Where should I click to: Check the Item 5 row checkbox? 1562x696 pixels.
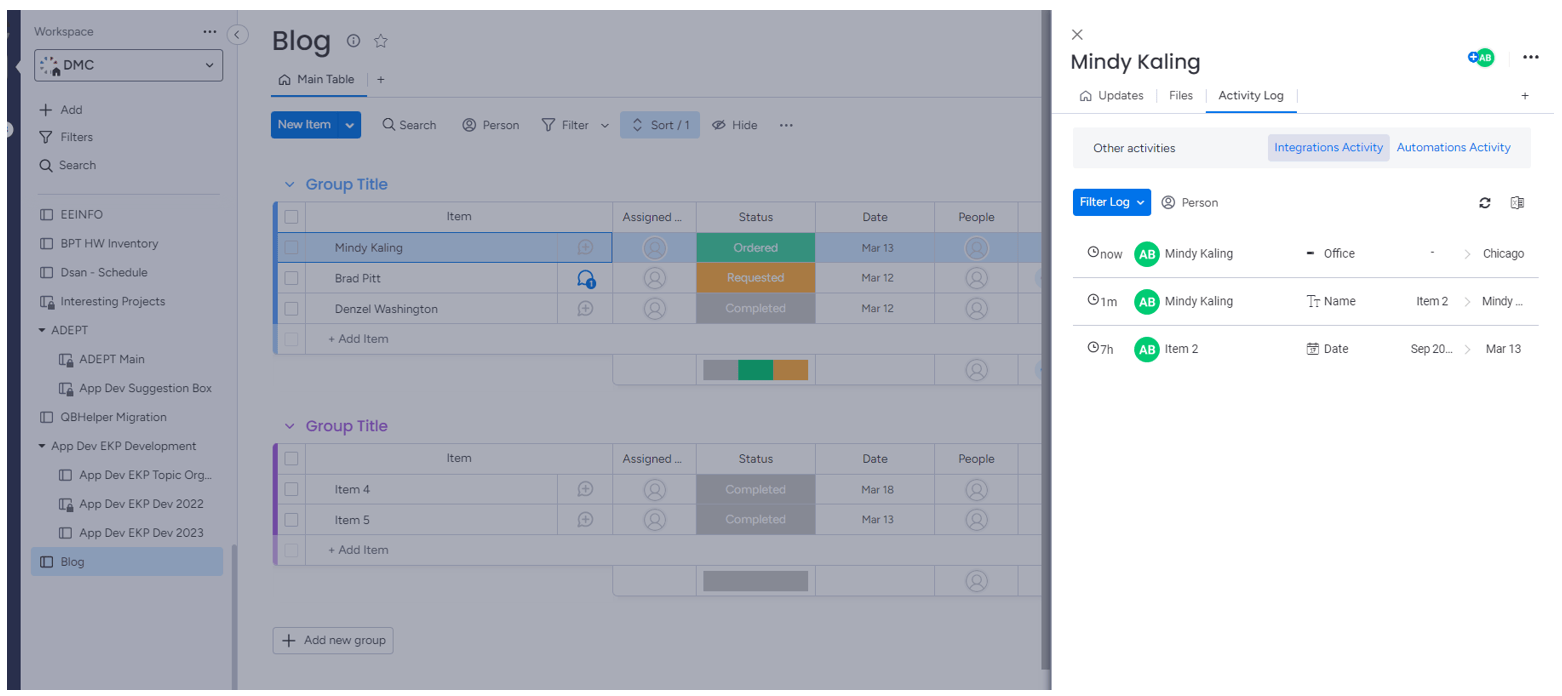291,520
